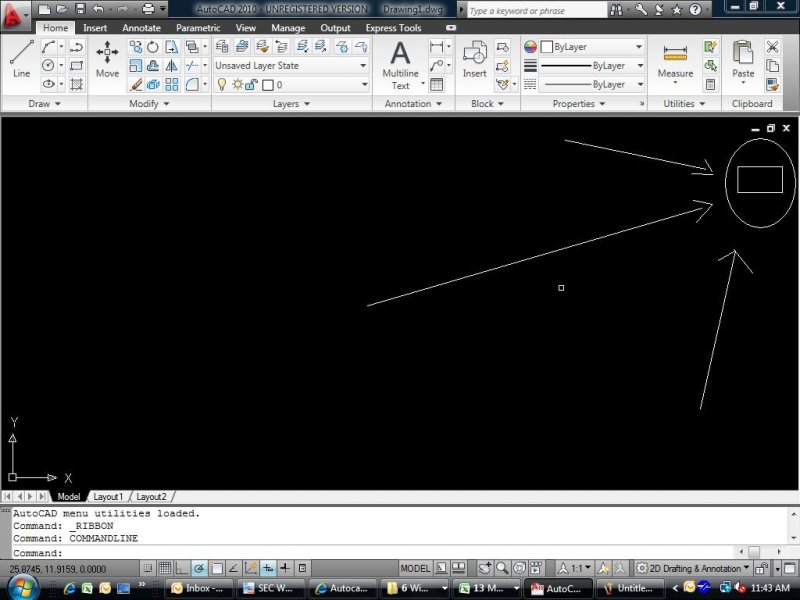The image size is (800, 600).
Task: Toggle Grid Display in status bar
Action: pyautogui.click(x=164, y=568)
